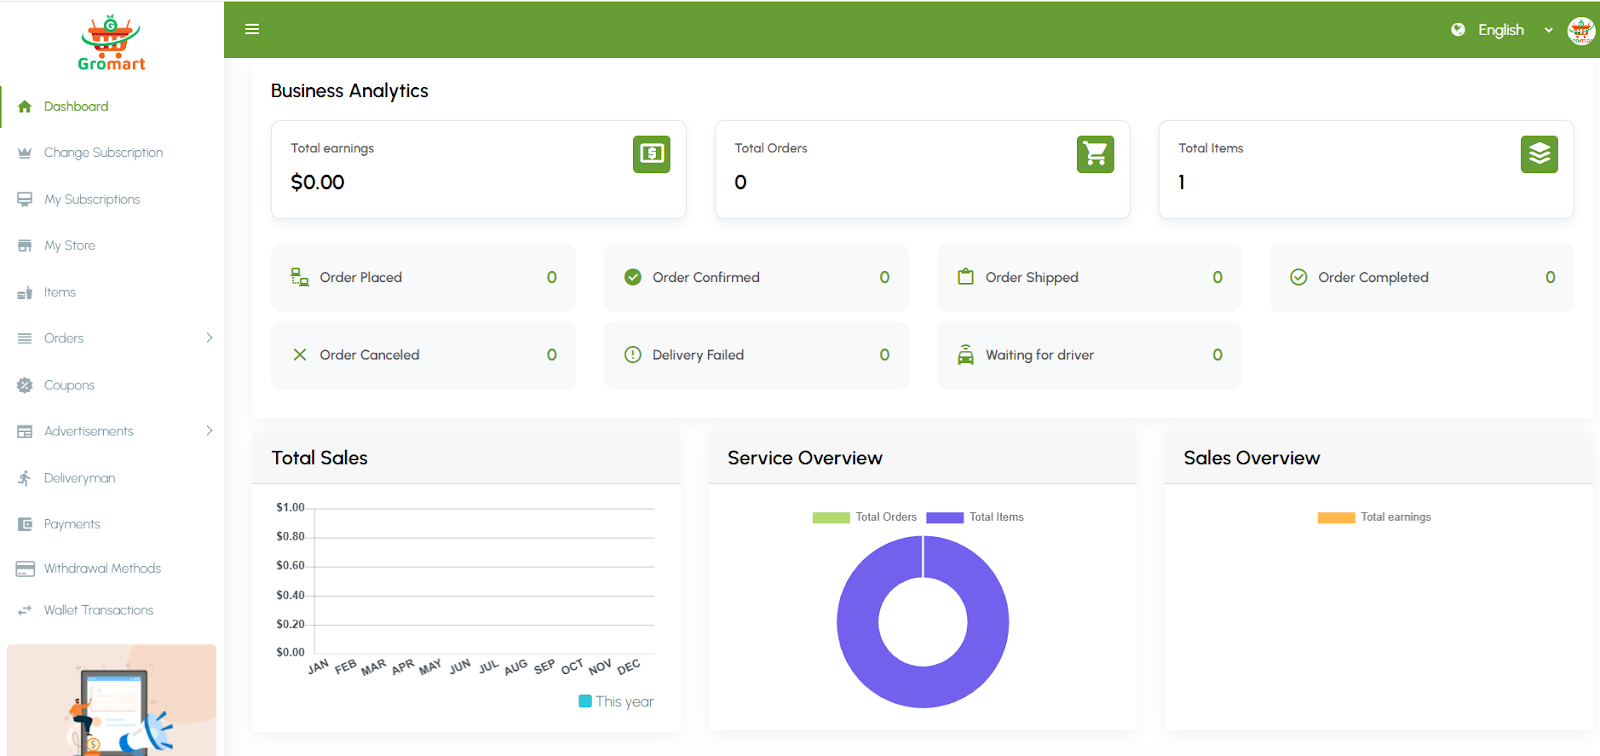Click the Total Orders cart icon

[x=1095, y=154]
